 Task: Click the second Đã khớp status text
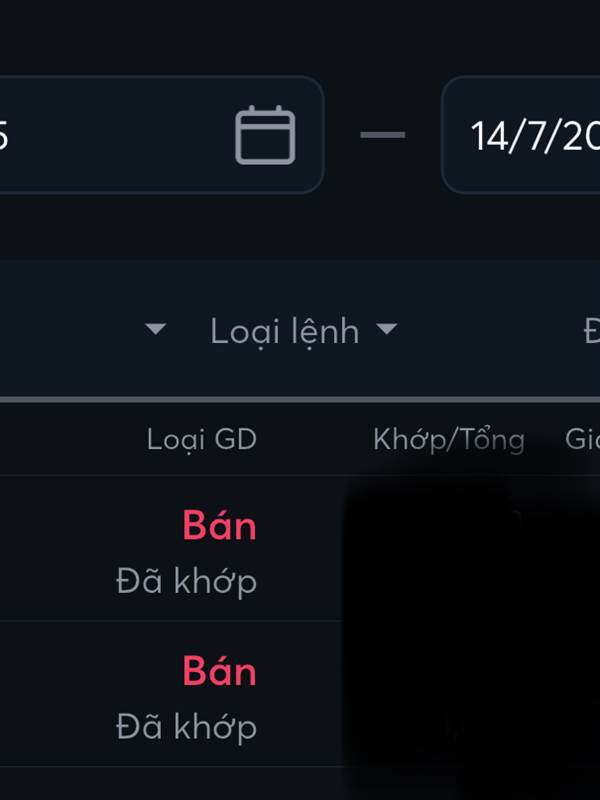coord(186,727)
